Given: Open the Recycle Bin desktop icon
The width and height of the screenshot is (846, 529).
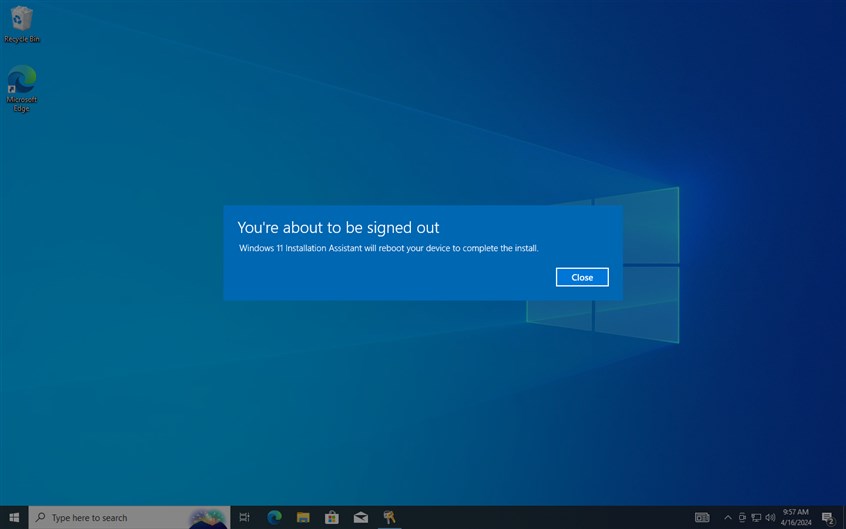Looking at the screenshot, I should click(22, 24).
